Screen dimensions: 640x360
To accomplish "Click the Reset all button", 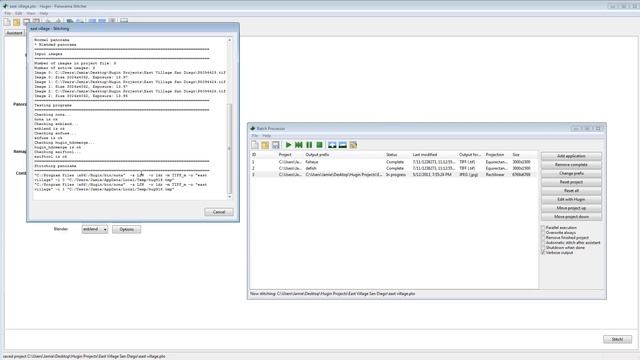I will click(x=571, y=191).
